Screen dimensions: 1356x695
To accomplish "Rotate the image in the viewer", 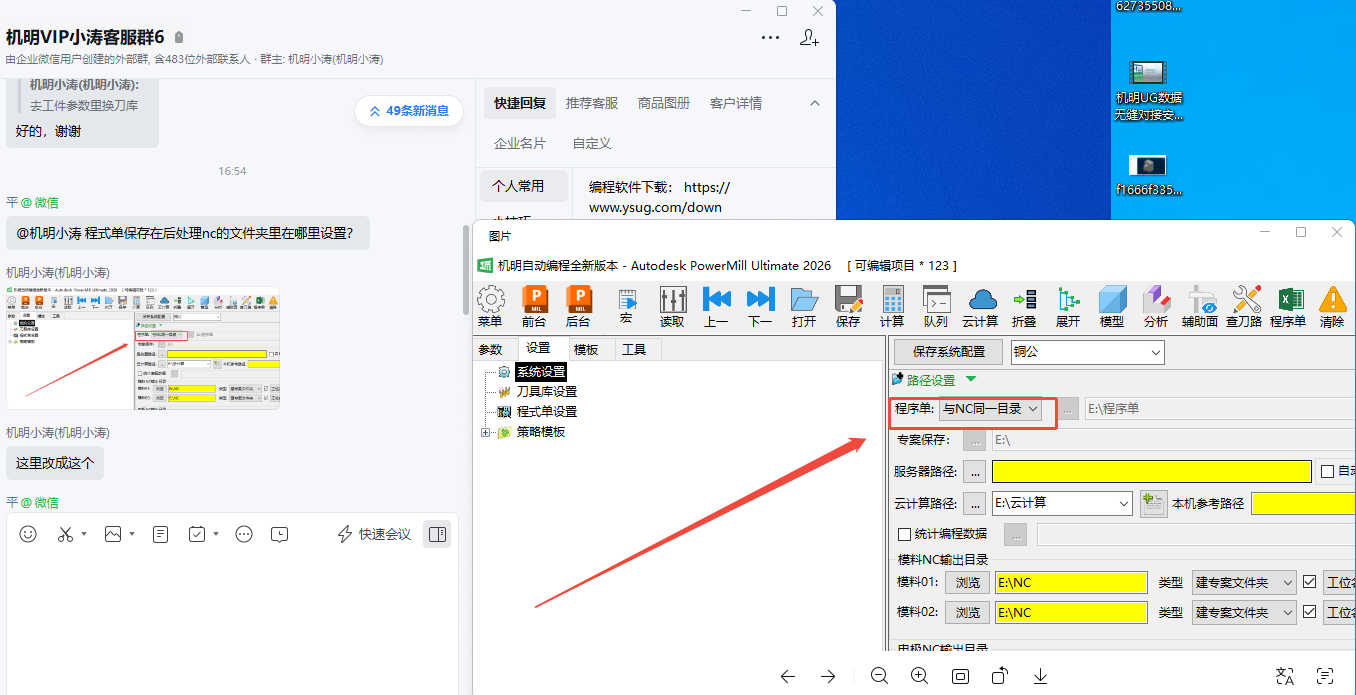I will pyautogui.click(x=1000, y=676).
